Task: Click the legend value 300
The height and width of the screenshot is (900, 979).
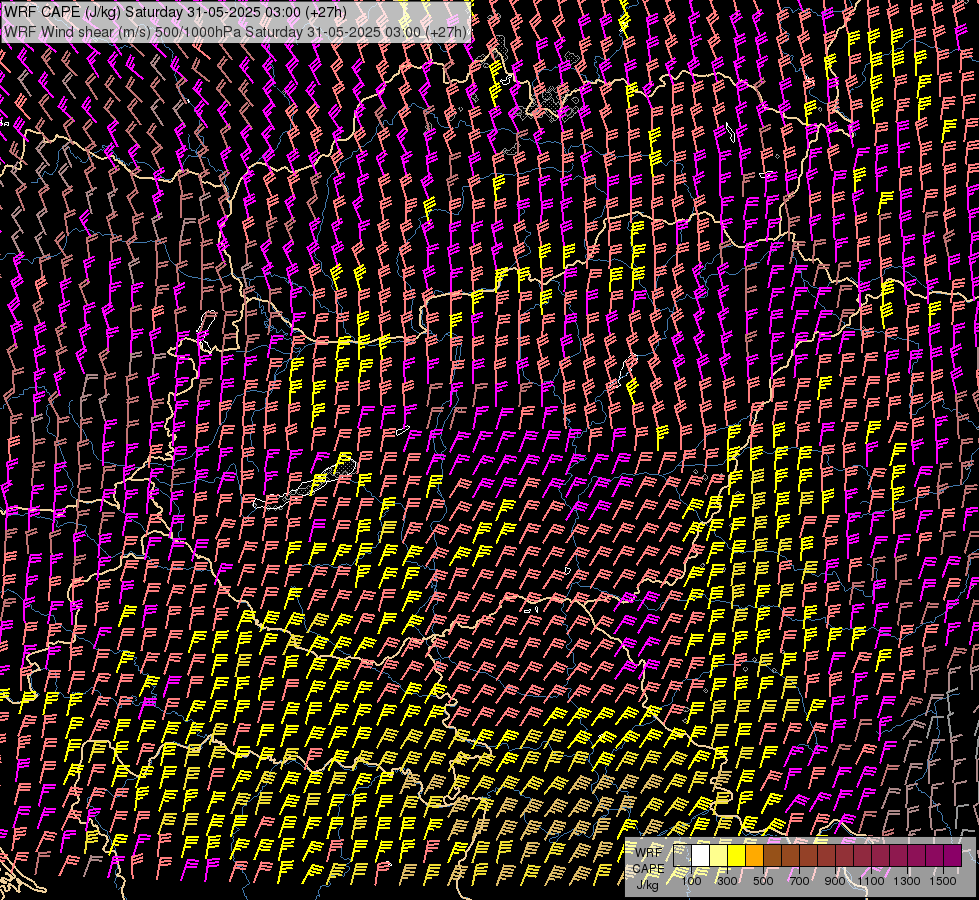Action: [727, 881]
